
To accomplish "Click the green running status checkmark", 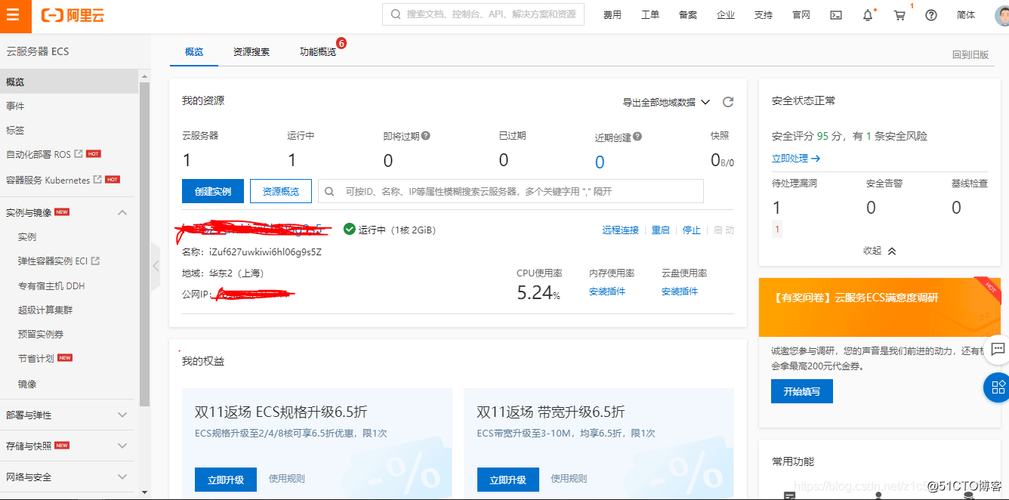I will 349,229.
